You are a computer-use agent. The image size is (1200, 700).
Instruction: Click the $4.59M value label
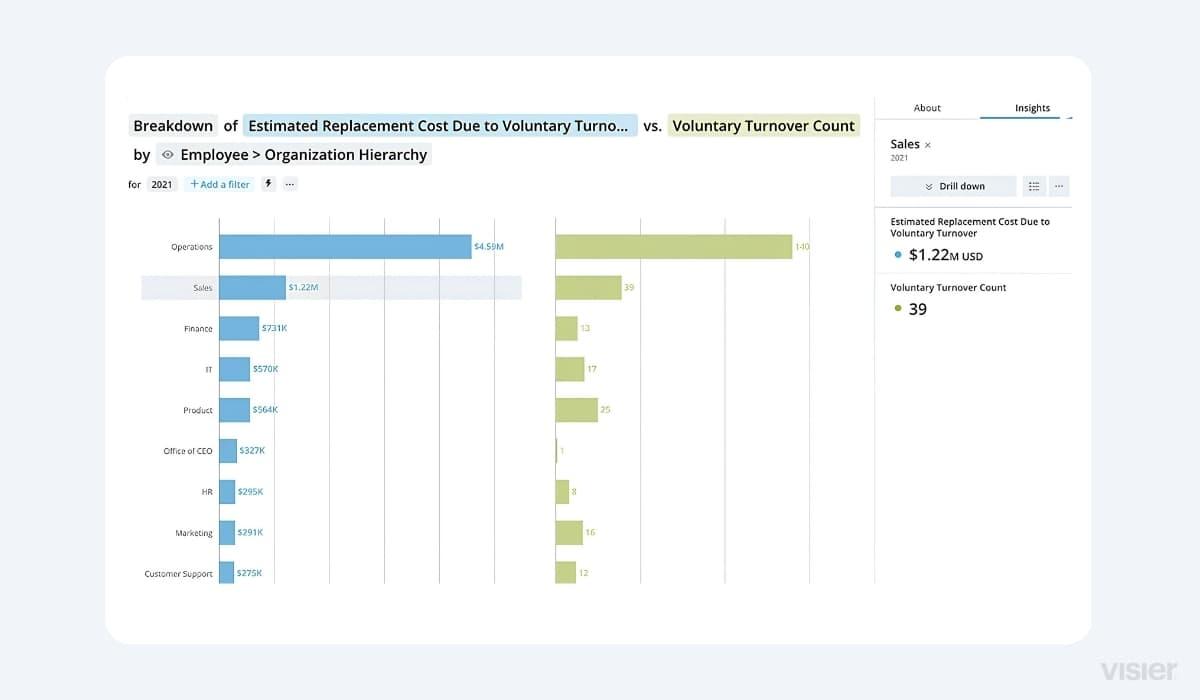[489, 247]
